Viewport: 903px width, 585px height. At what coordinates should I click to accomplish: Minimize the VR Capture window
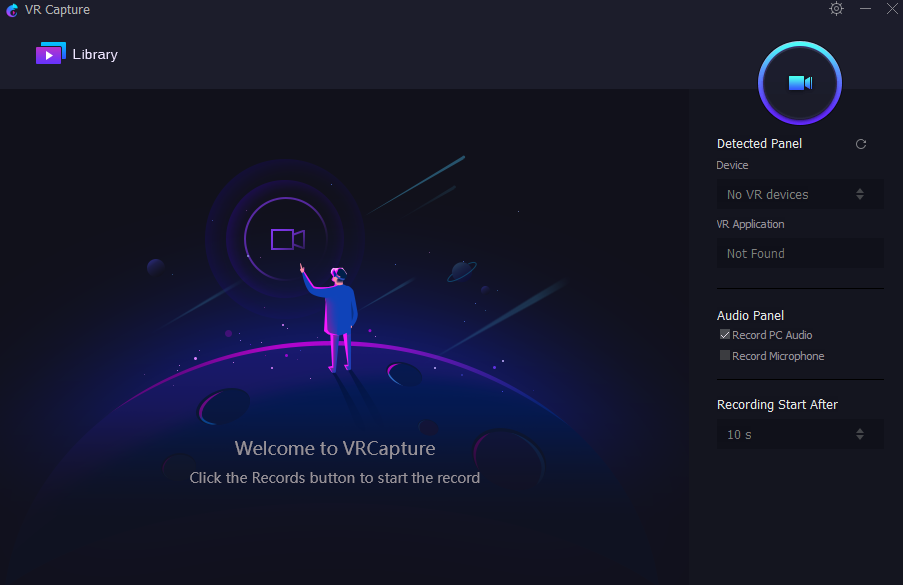coord(864,9)
